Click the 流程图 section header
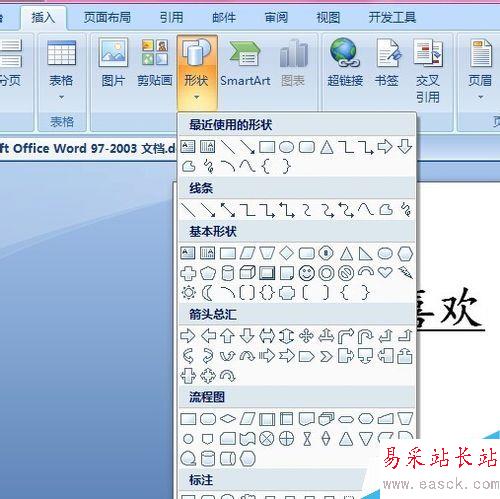500x499 pixels. click(207, 397)
